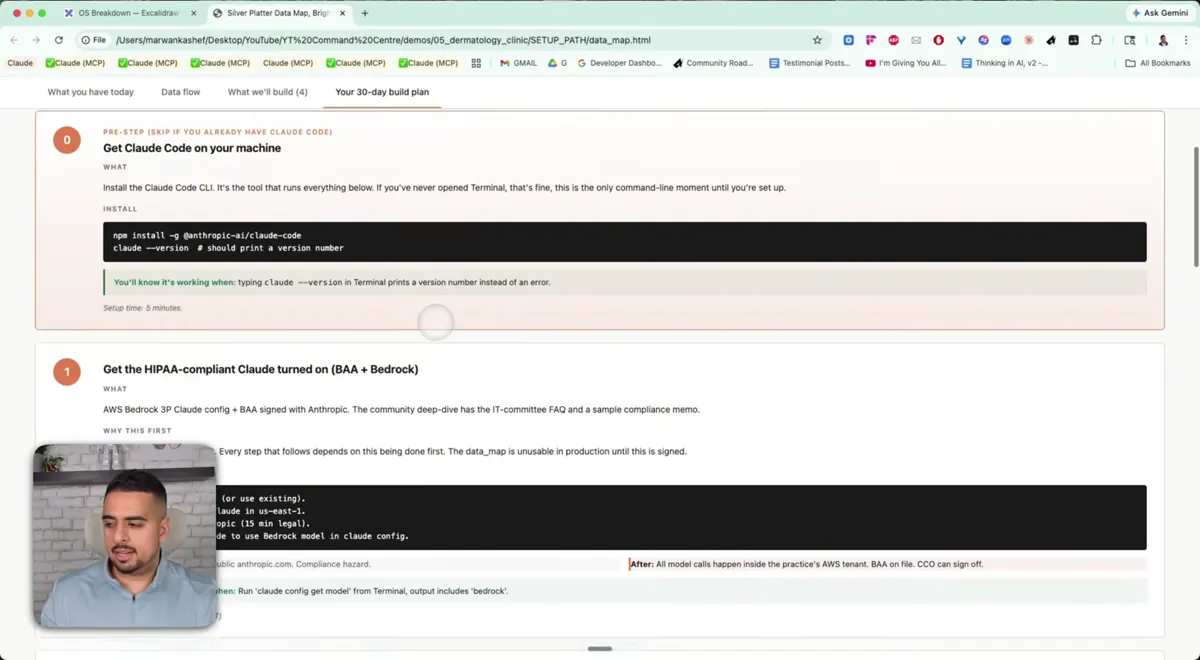Click the step 0 number badge

click(x=67, y=140)
